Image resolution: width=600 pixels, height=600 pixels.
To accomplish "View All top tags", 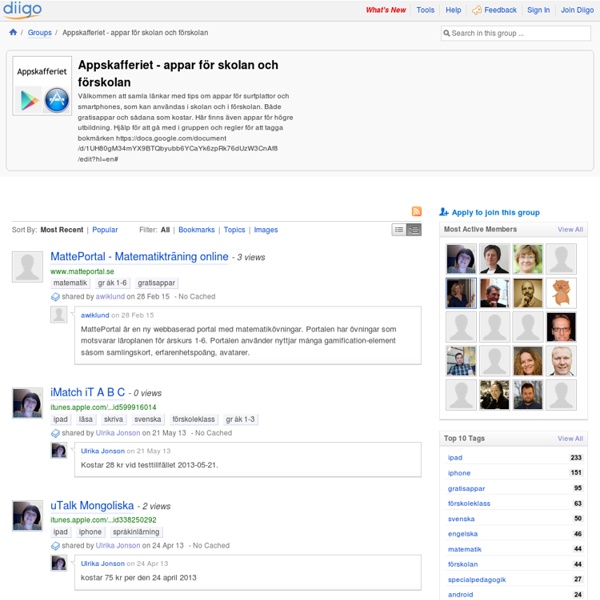I will [570, 438].
